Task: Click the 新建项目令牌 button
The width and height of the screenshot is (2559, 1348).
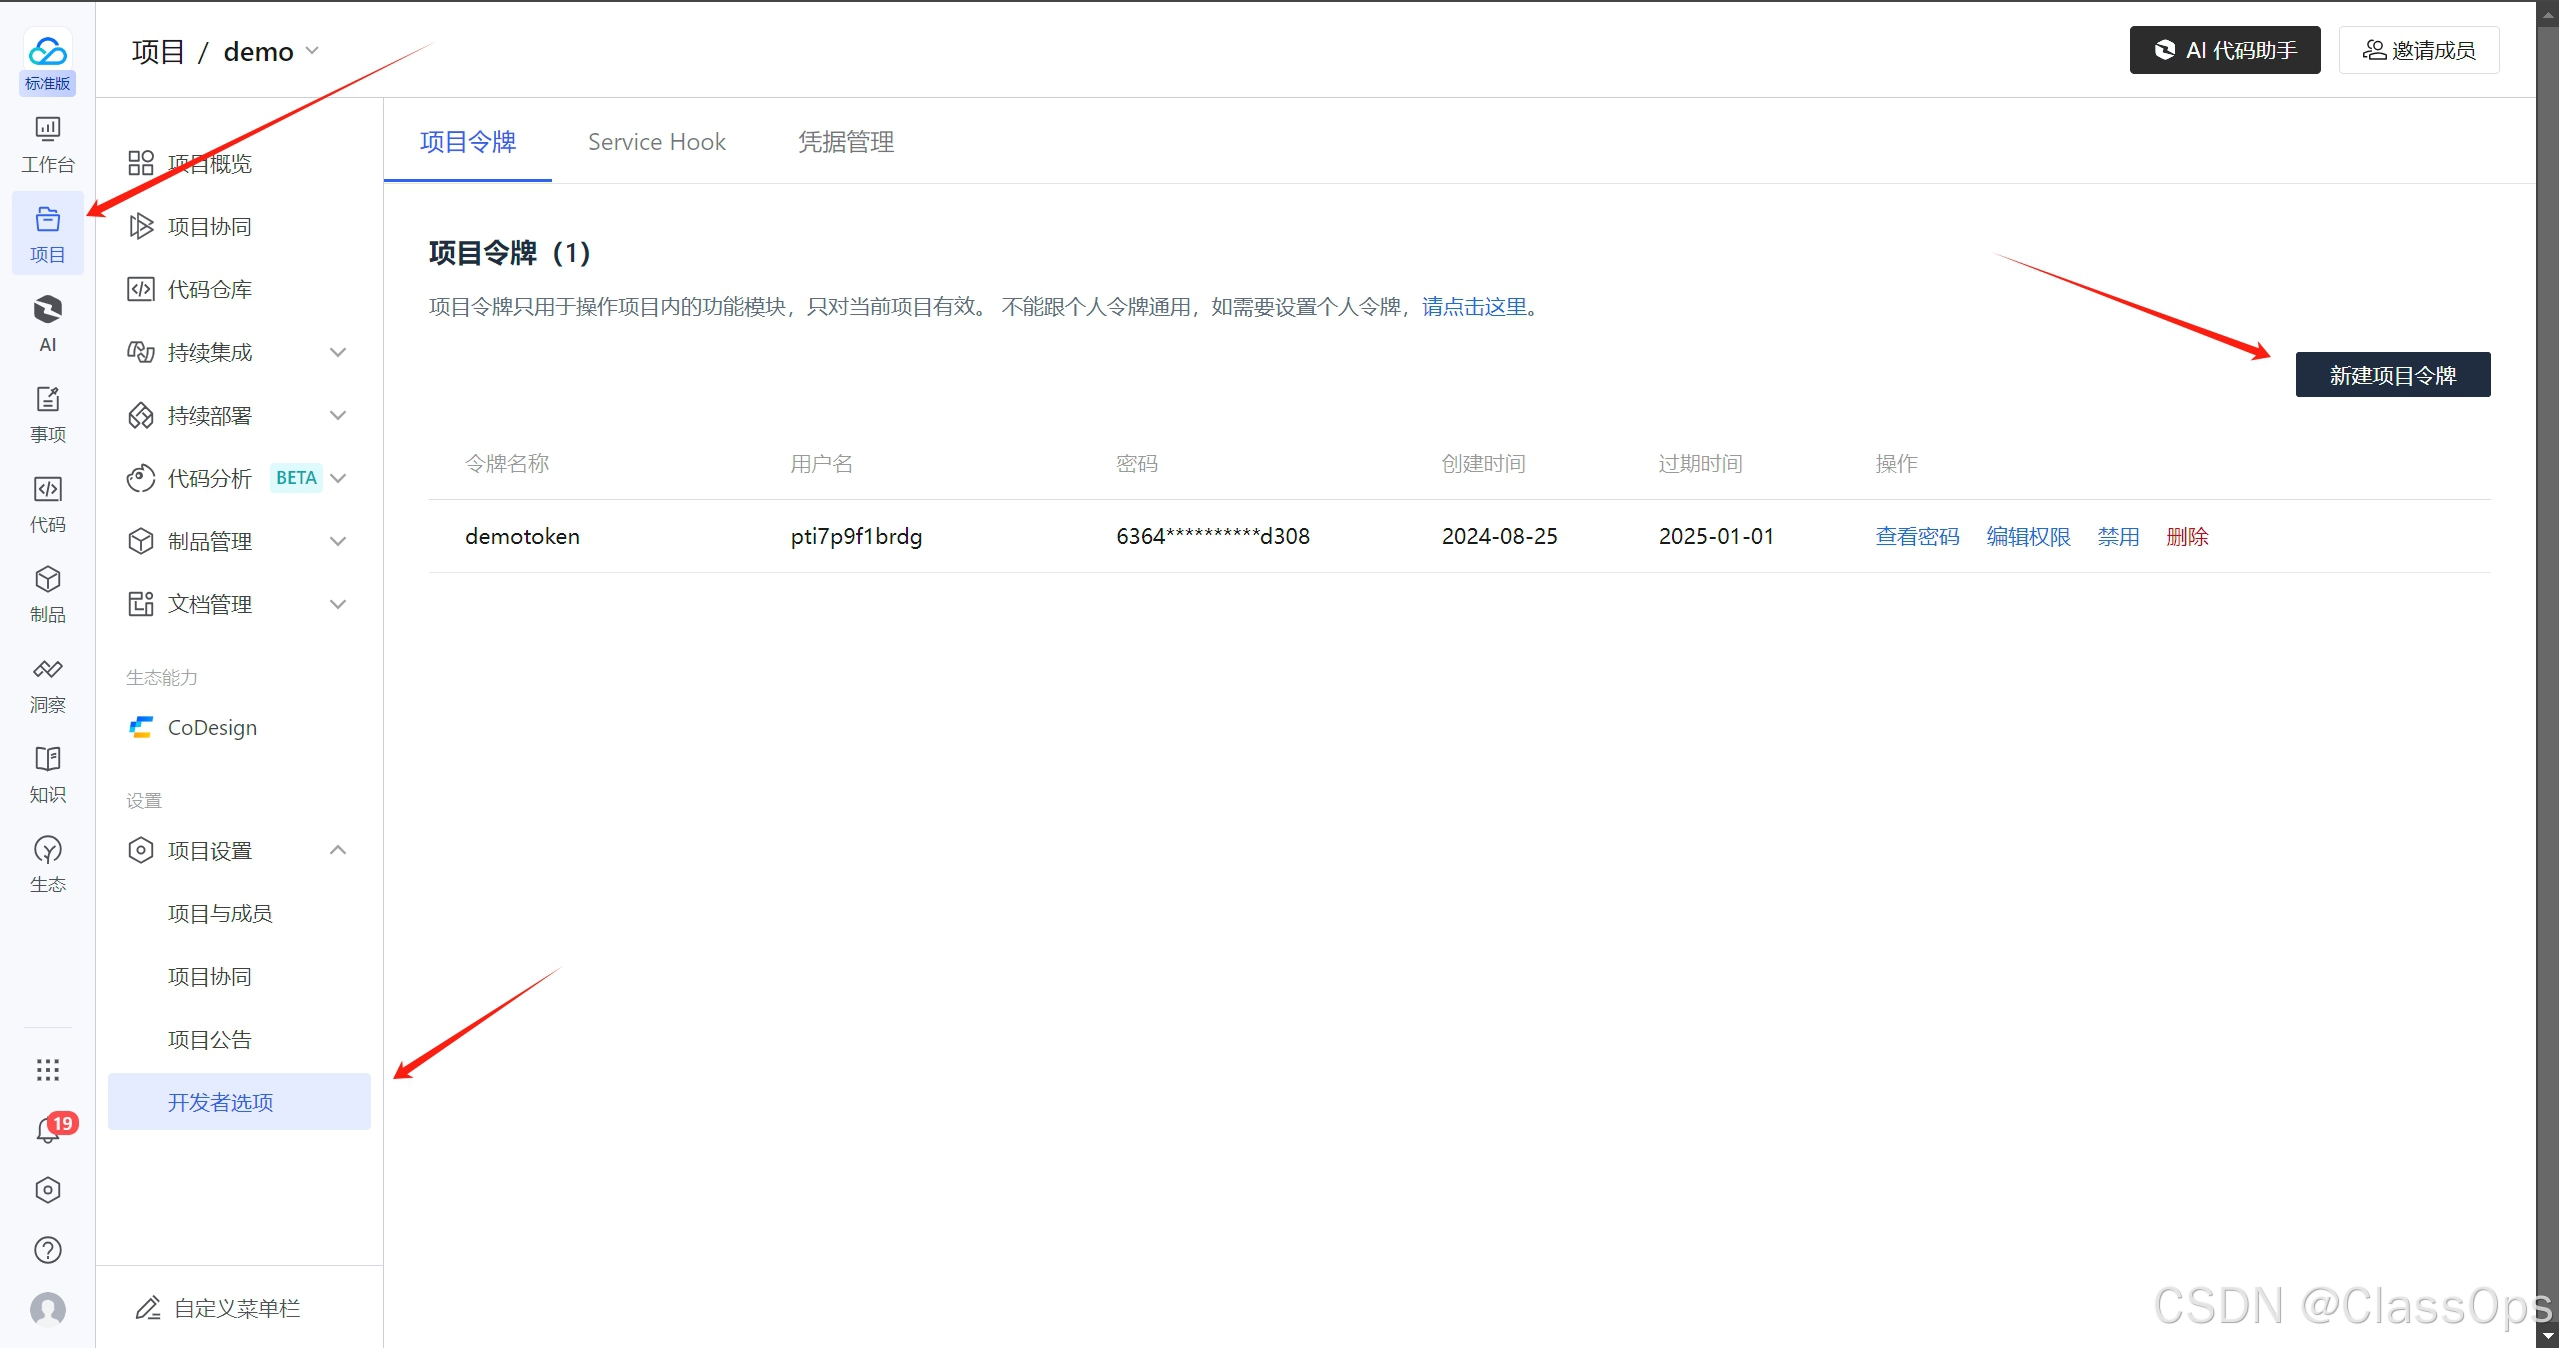Action: click(2391, 375)
